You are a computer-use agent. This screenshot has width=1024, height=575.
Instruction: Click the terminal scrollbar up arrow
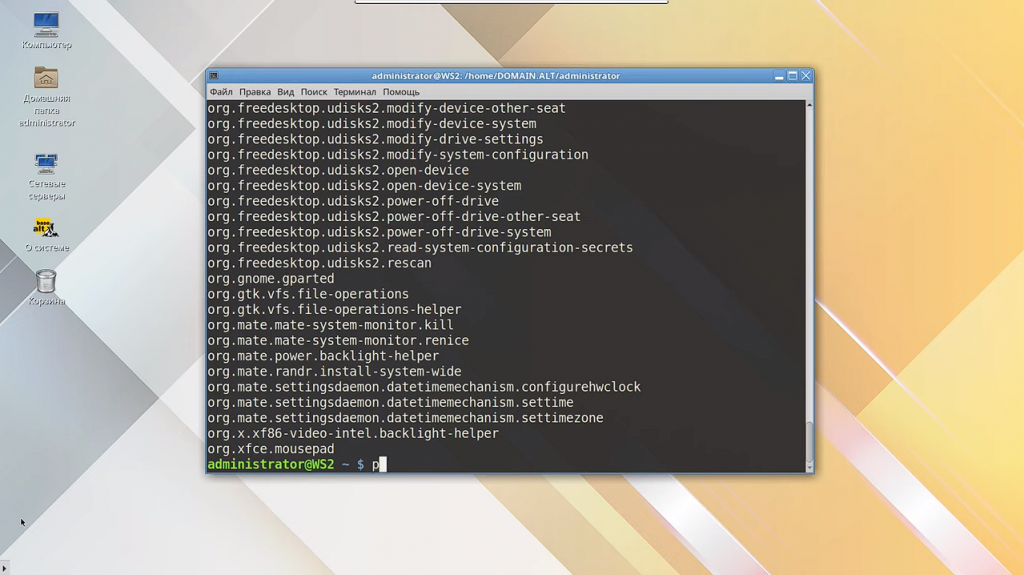pos(809,105)
